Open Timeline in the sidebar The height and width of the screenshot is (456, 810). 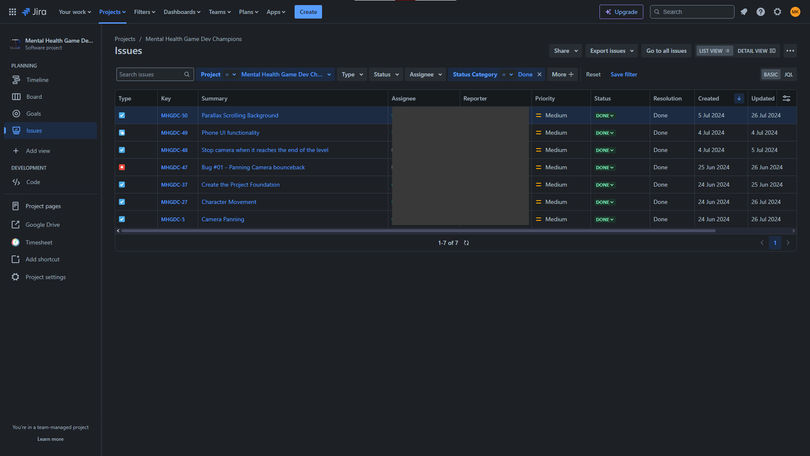51,80
